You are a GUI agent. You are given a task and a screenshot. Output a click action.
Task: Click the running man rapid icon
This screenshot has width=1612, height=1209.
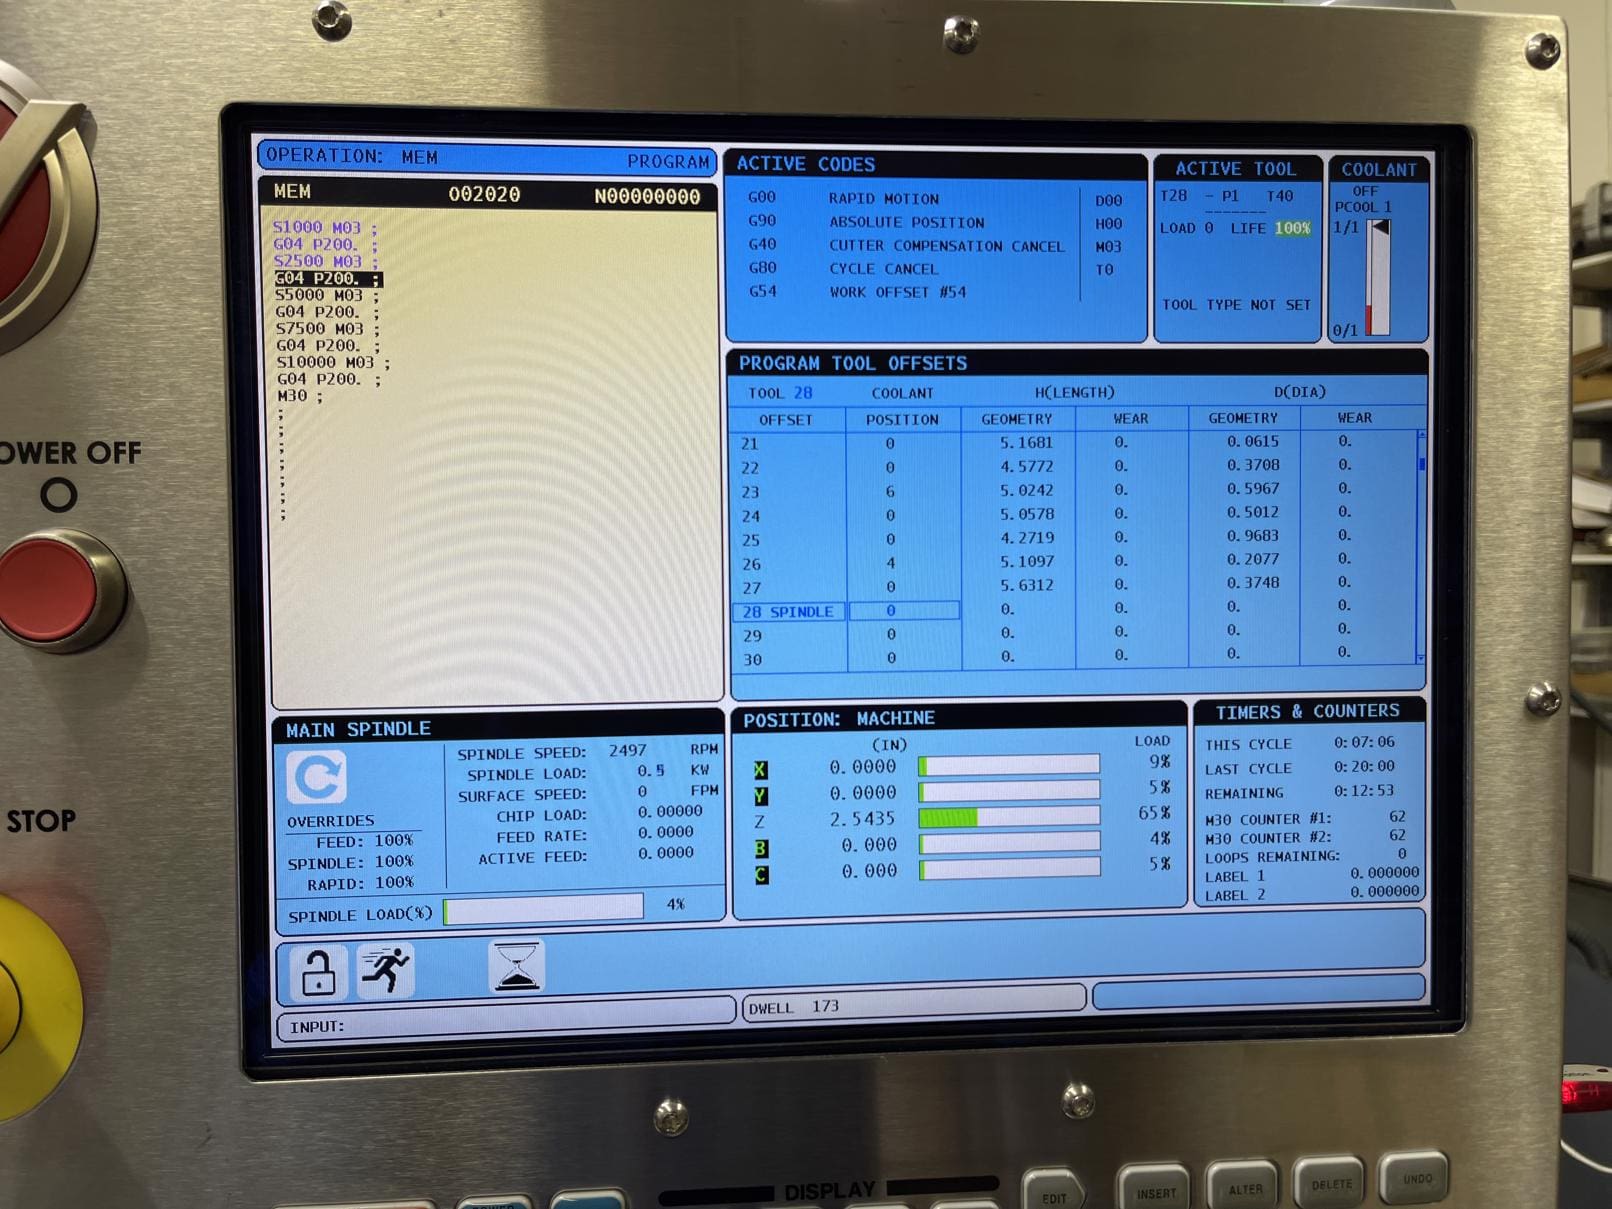[386, 970]
